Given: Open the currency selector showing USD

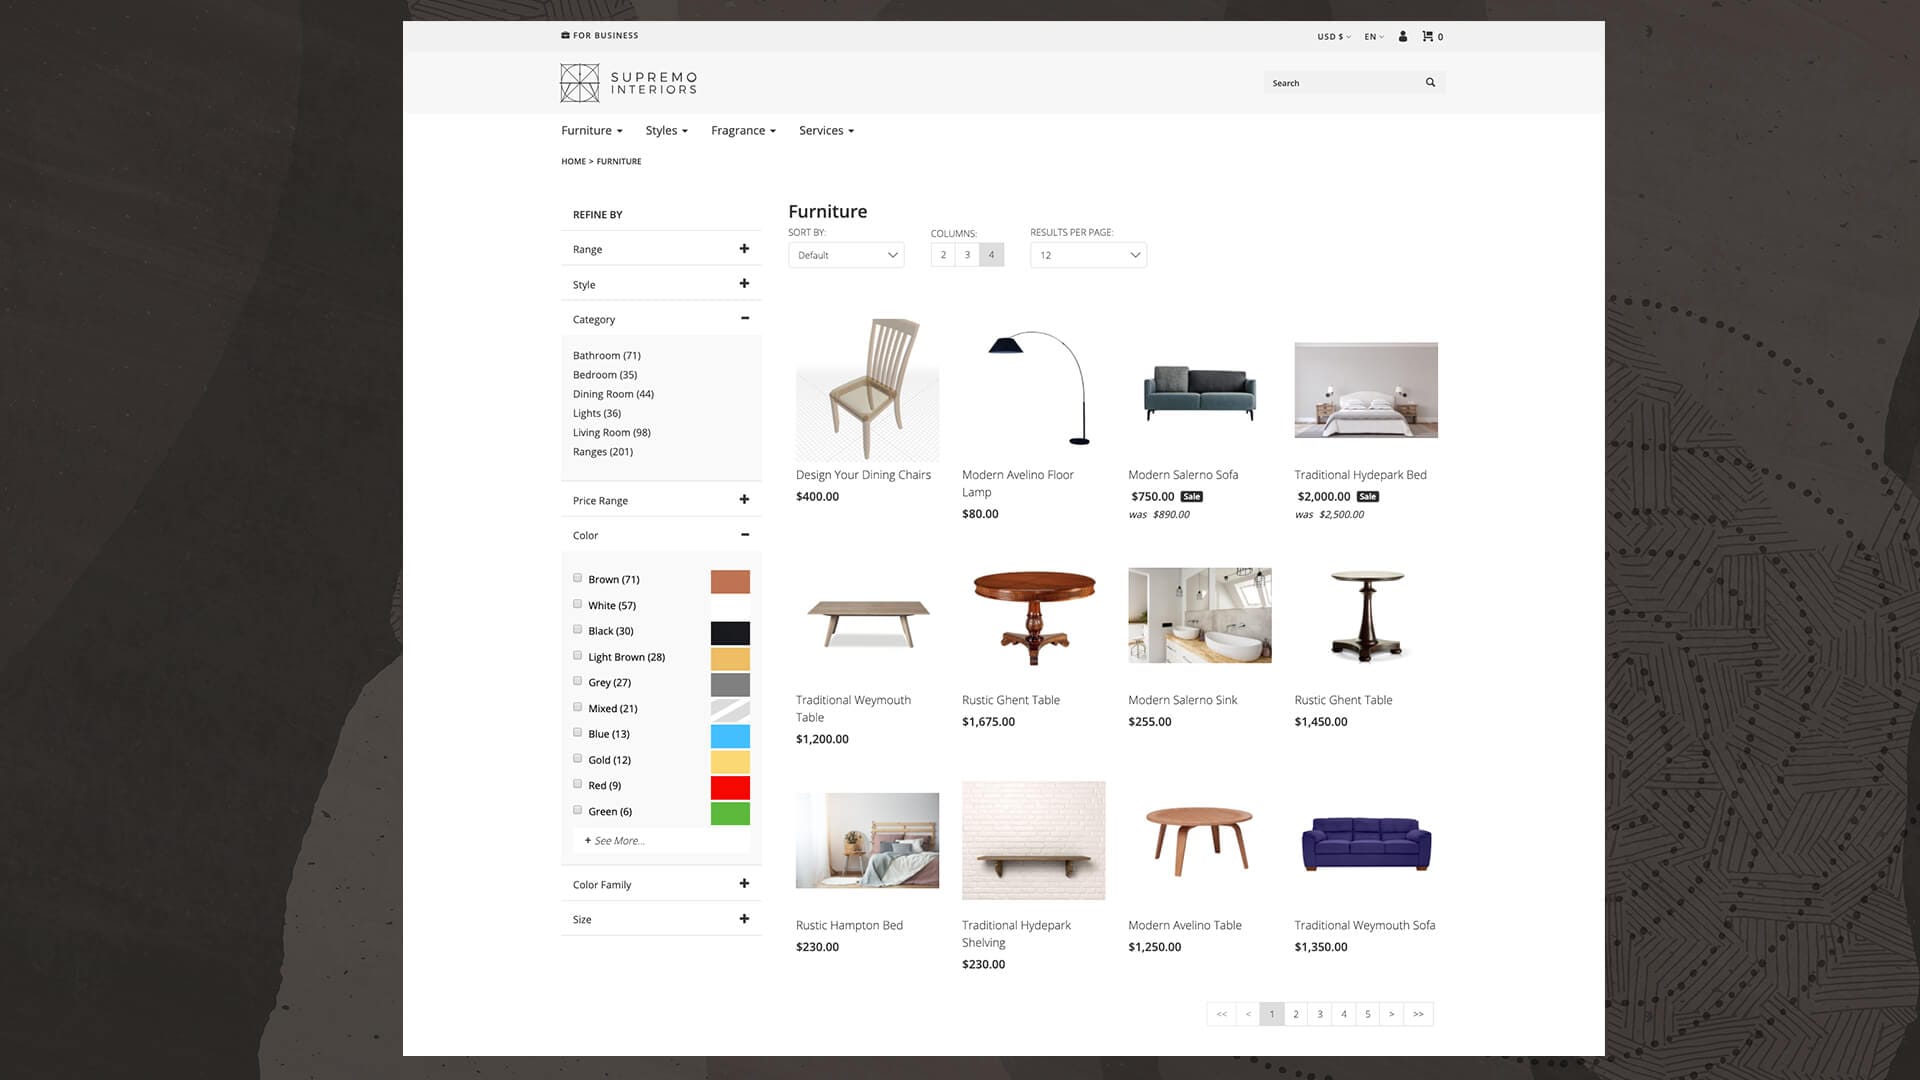Looking at the screenshot, I should 1334,36.
